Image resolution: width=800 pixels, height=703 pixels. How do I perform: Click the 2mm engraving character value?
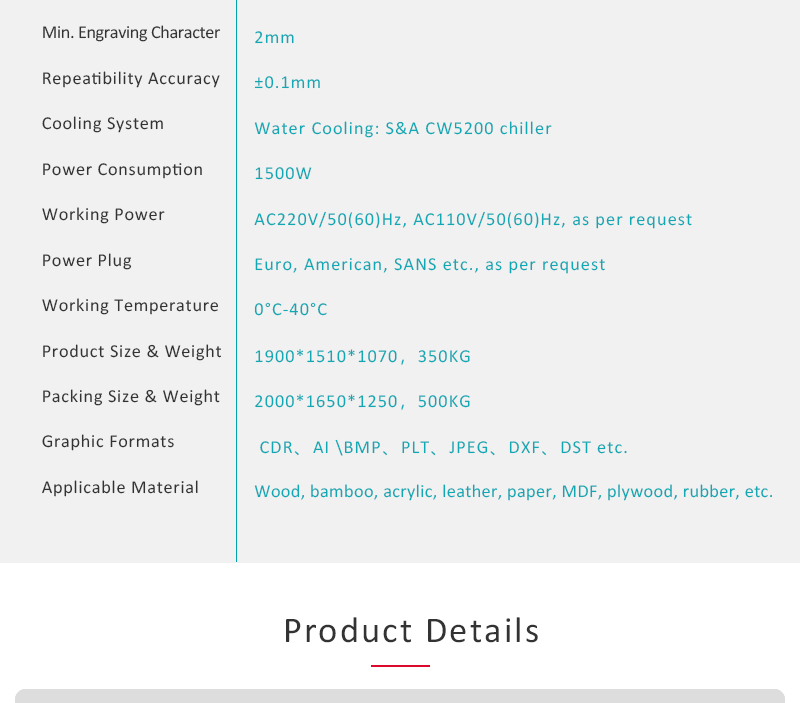(274, 38)
